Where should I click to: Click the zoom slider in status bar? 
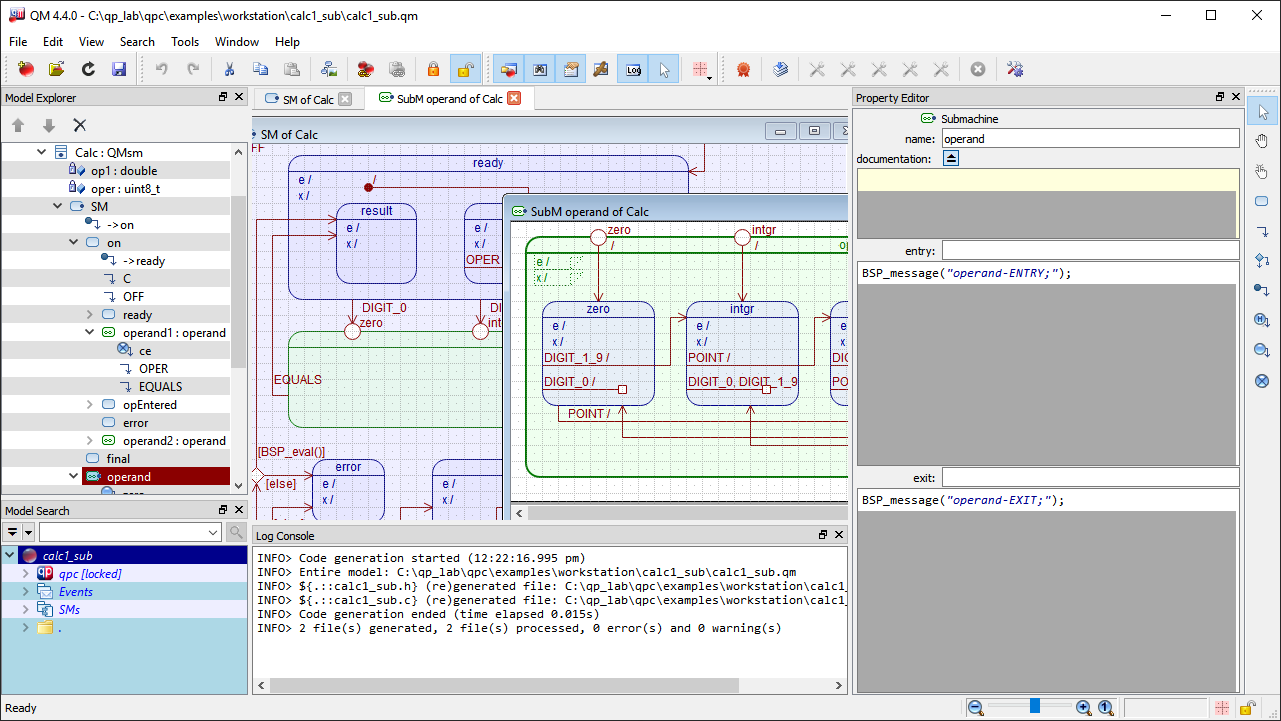click(1035, 707)
